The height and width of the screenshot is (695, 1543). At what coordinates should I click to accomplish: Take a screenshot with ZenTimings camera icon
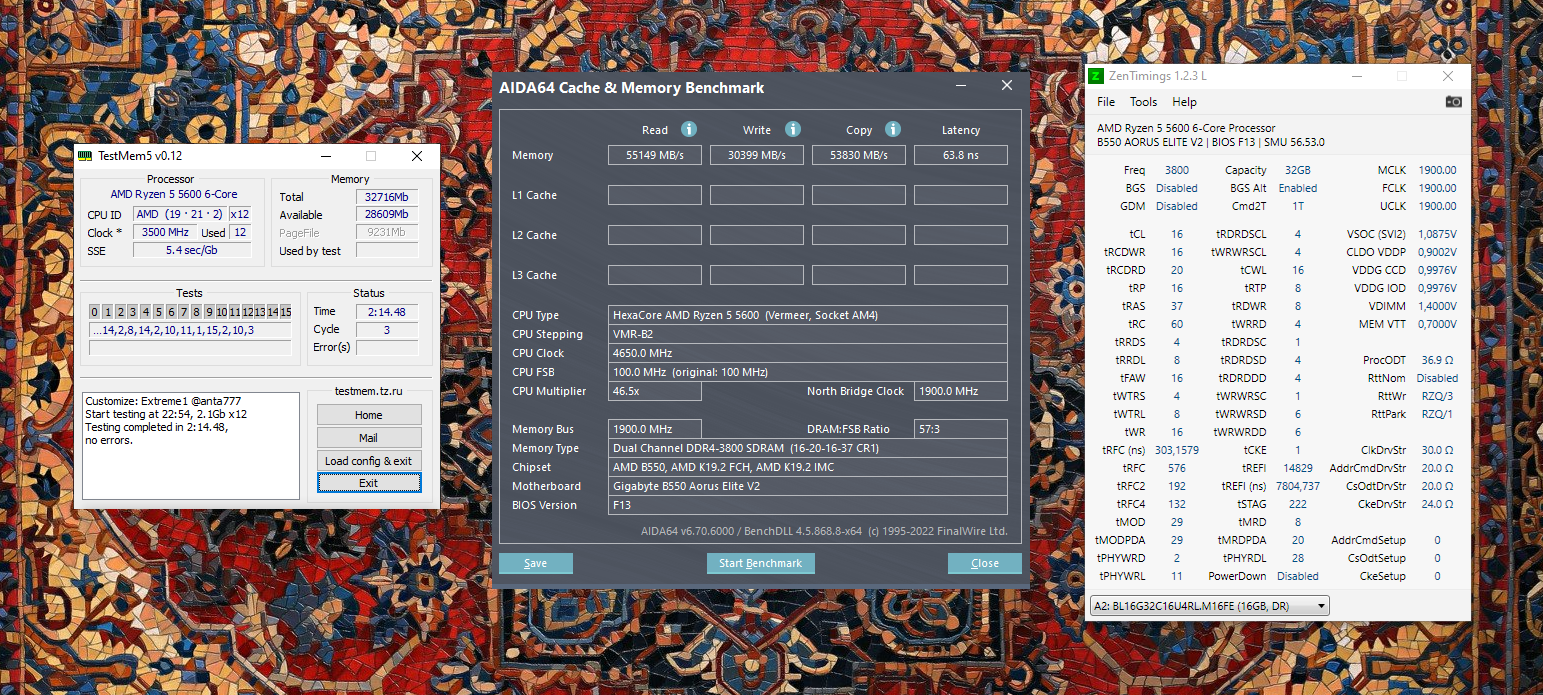tap(1454, 102)
